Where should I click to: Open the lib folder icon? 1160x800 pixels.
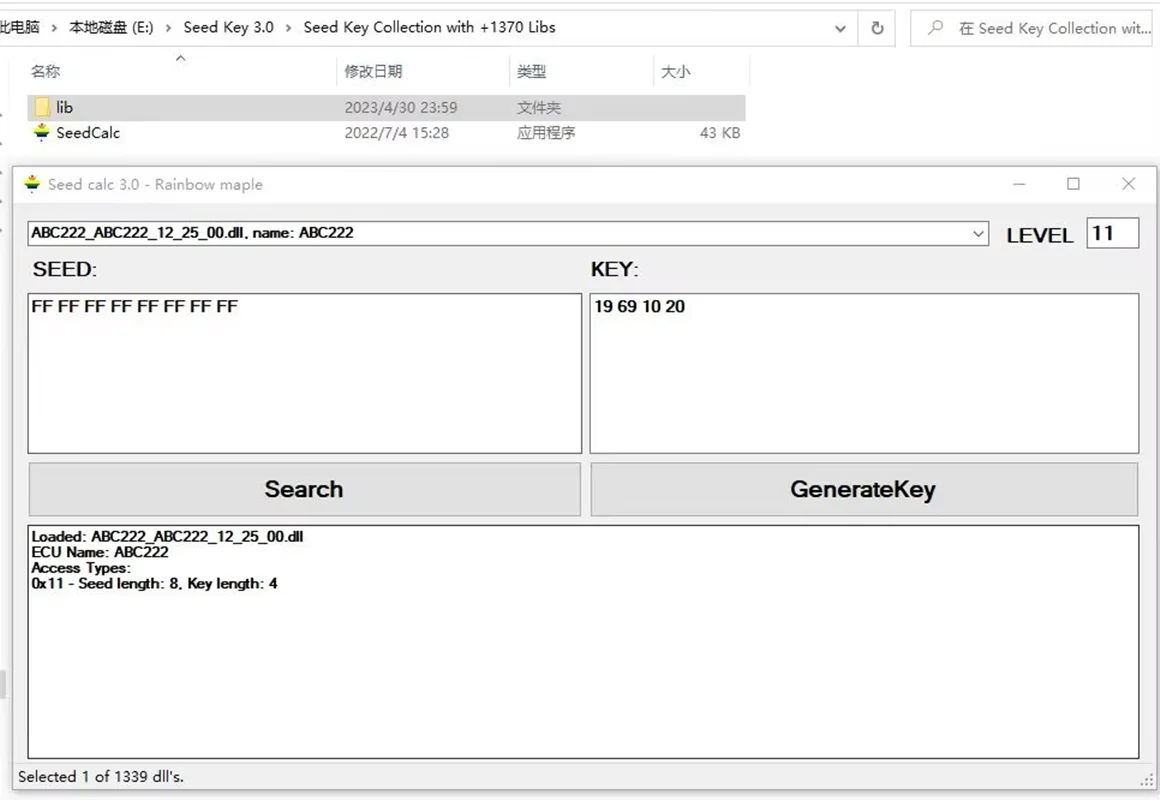click(x=42, y=107)
